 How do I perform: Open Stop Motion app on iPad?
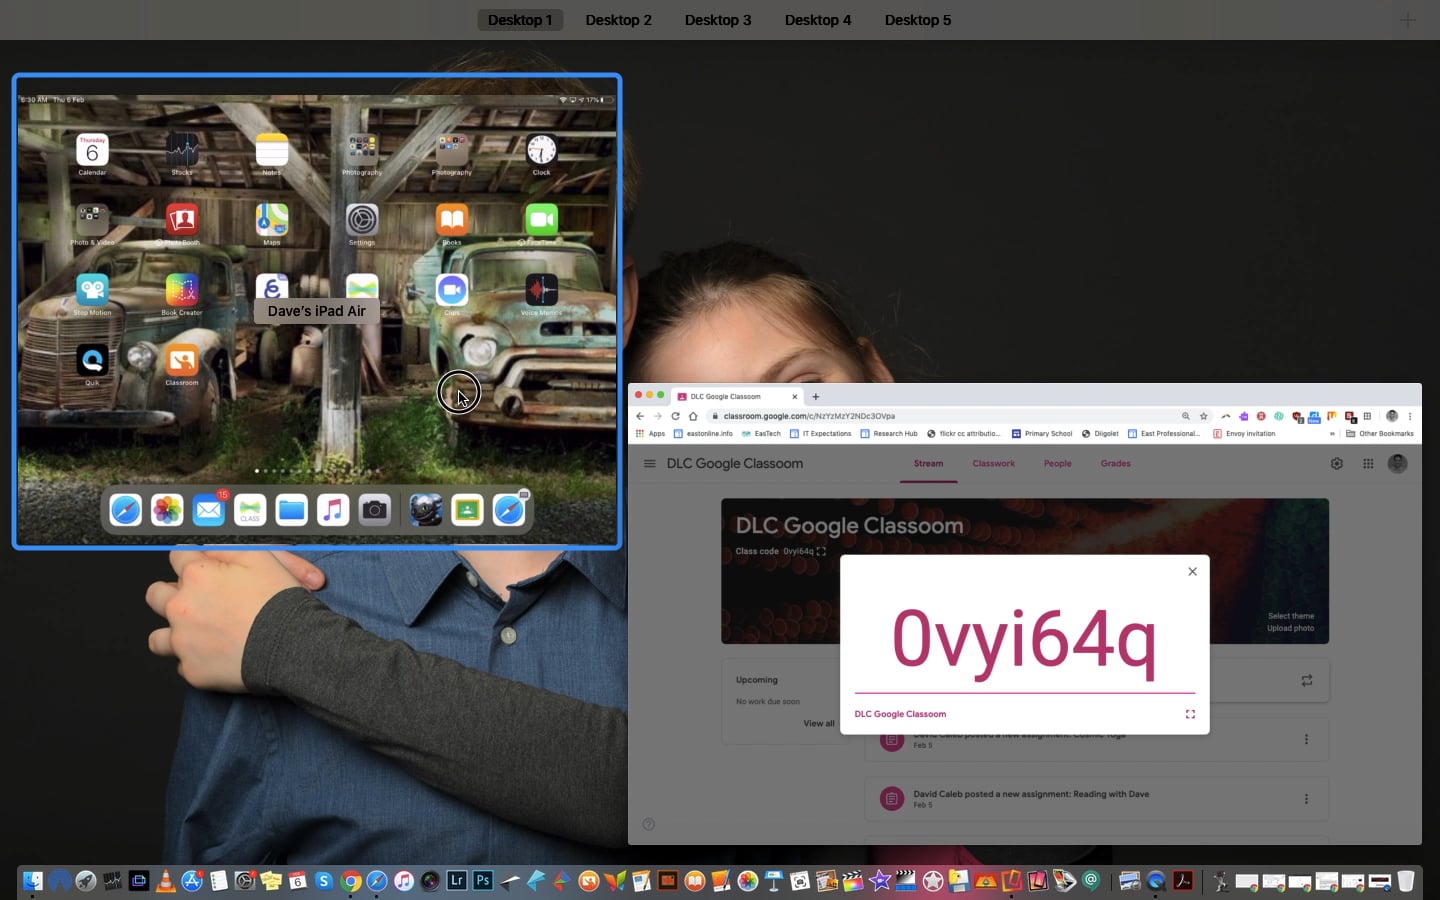(92, 290)
